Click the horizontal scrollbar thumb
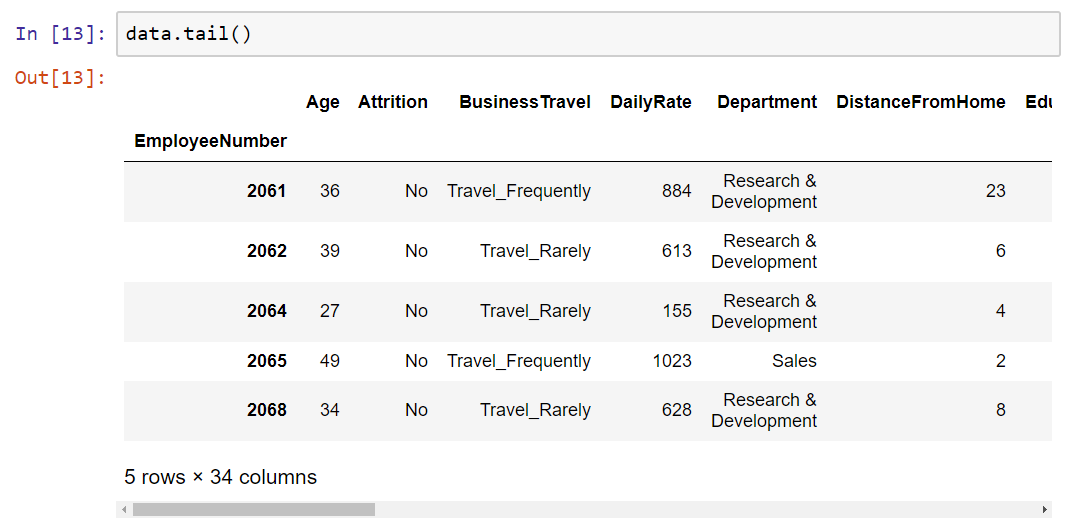This screenshot has height=528, width=1073. (254, 510)
